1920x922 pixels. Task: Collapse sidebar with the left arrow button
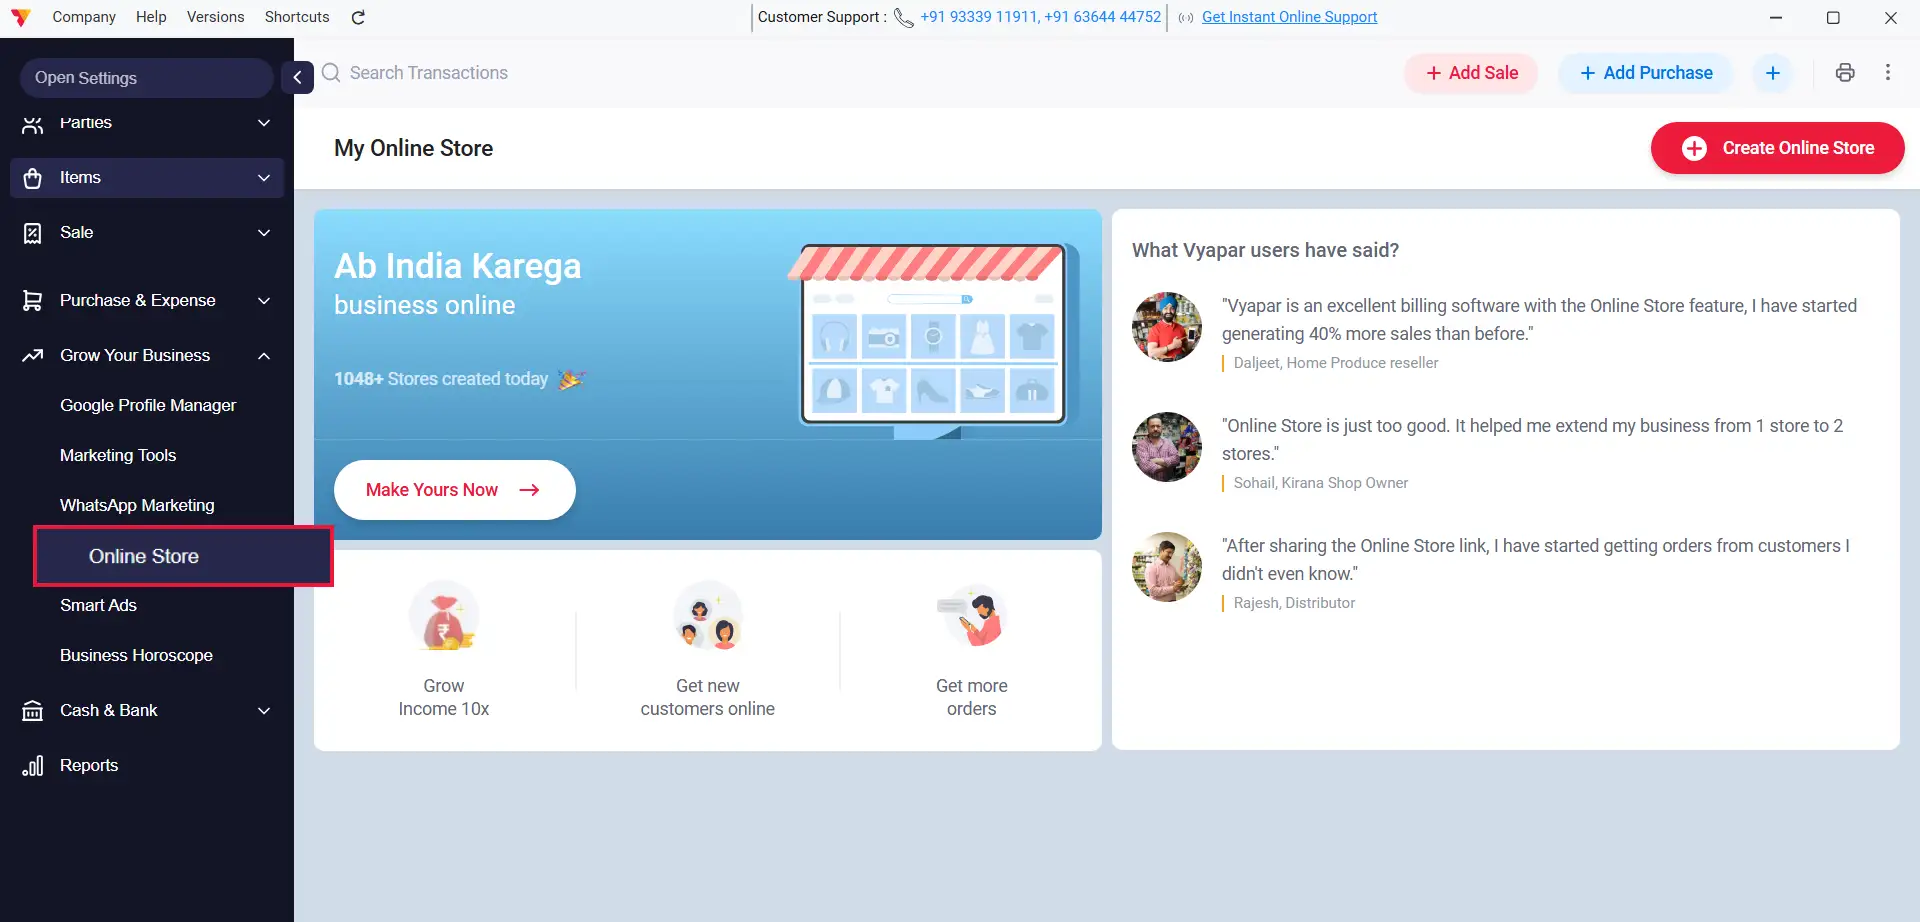[x=297, y=77]
